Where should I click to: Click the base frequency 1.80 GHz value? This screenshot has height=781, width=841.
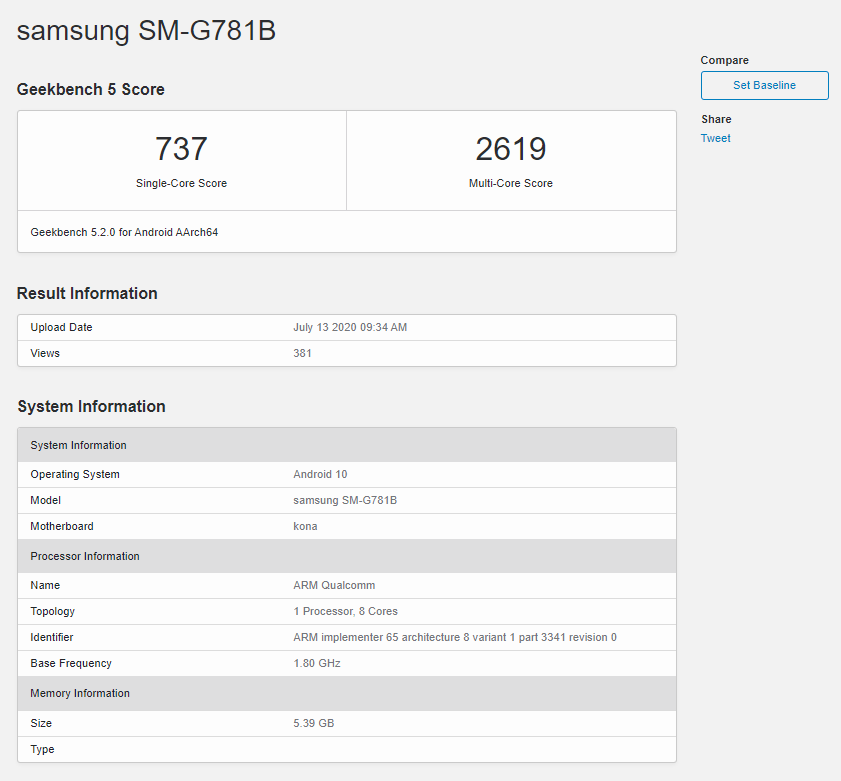click(317, 664)
